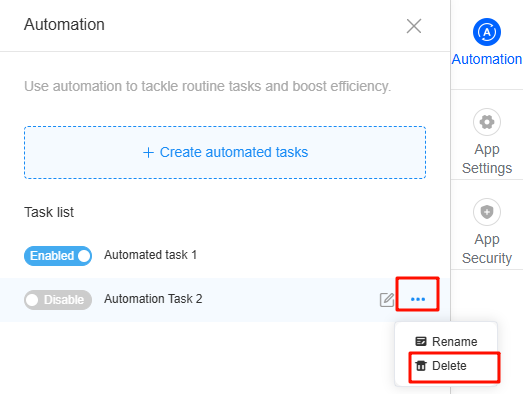
Task: Select Automation Task 2 row name
Action: coord(153,299)
